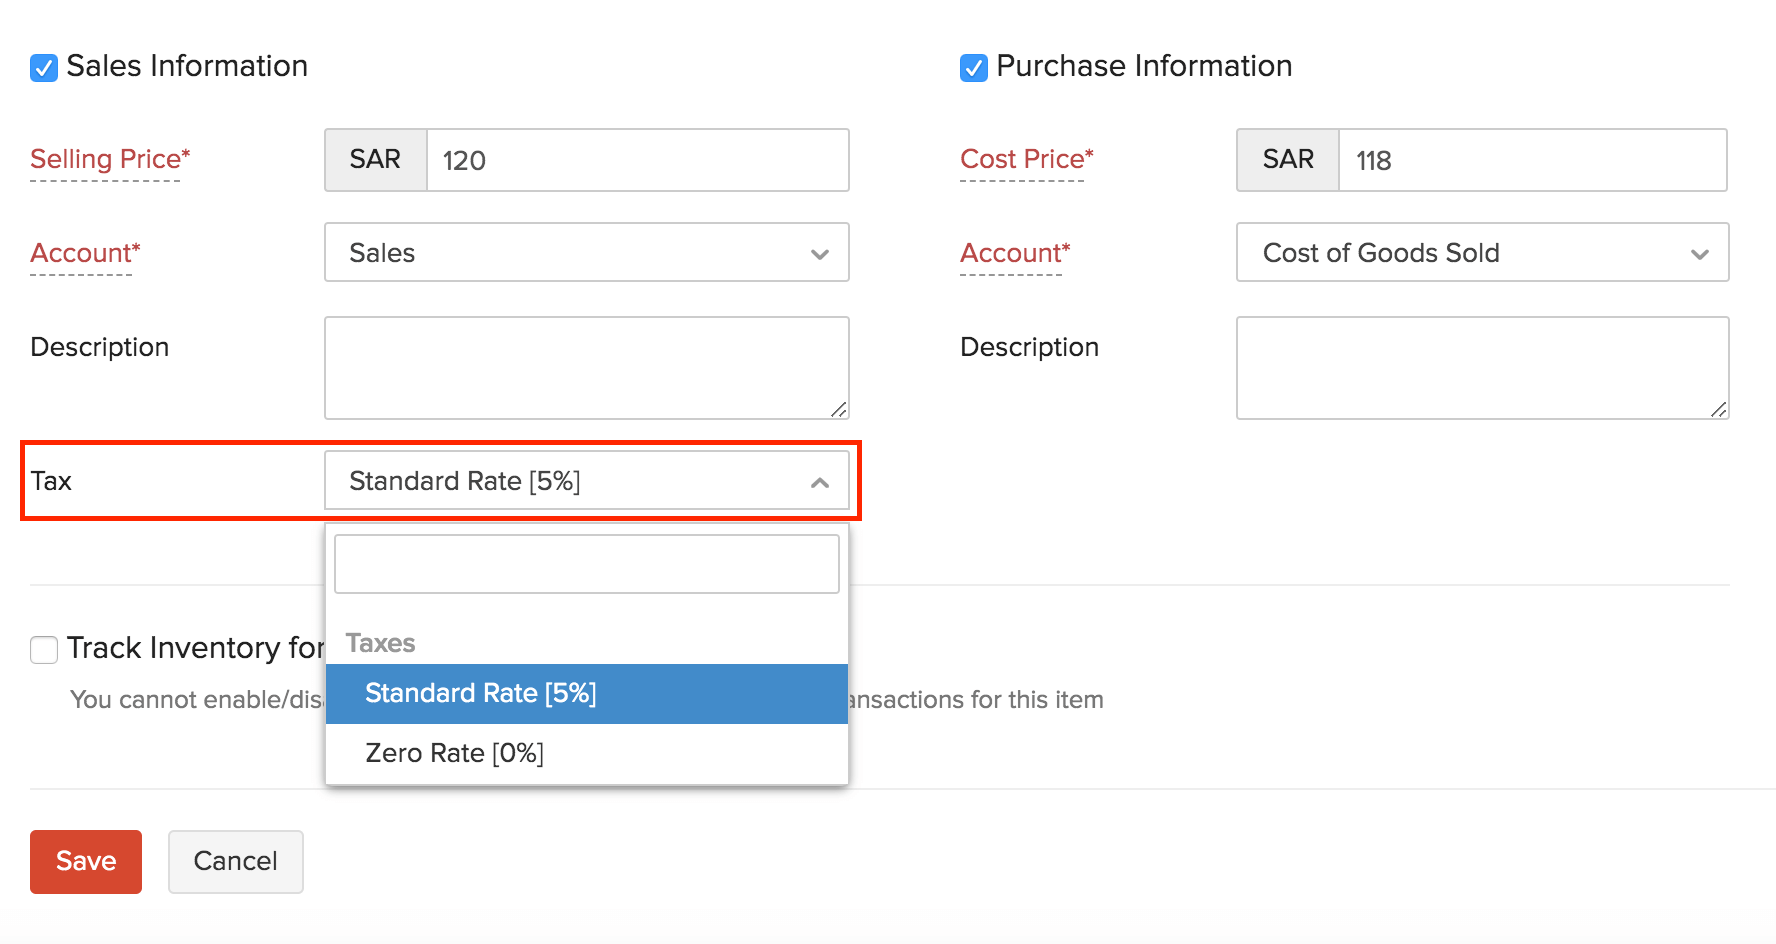Click the Cost Price value field
The height and width of the screenshot is (944, 1776).
click(x=1532, y=160)
